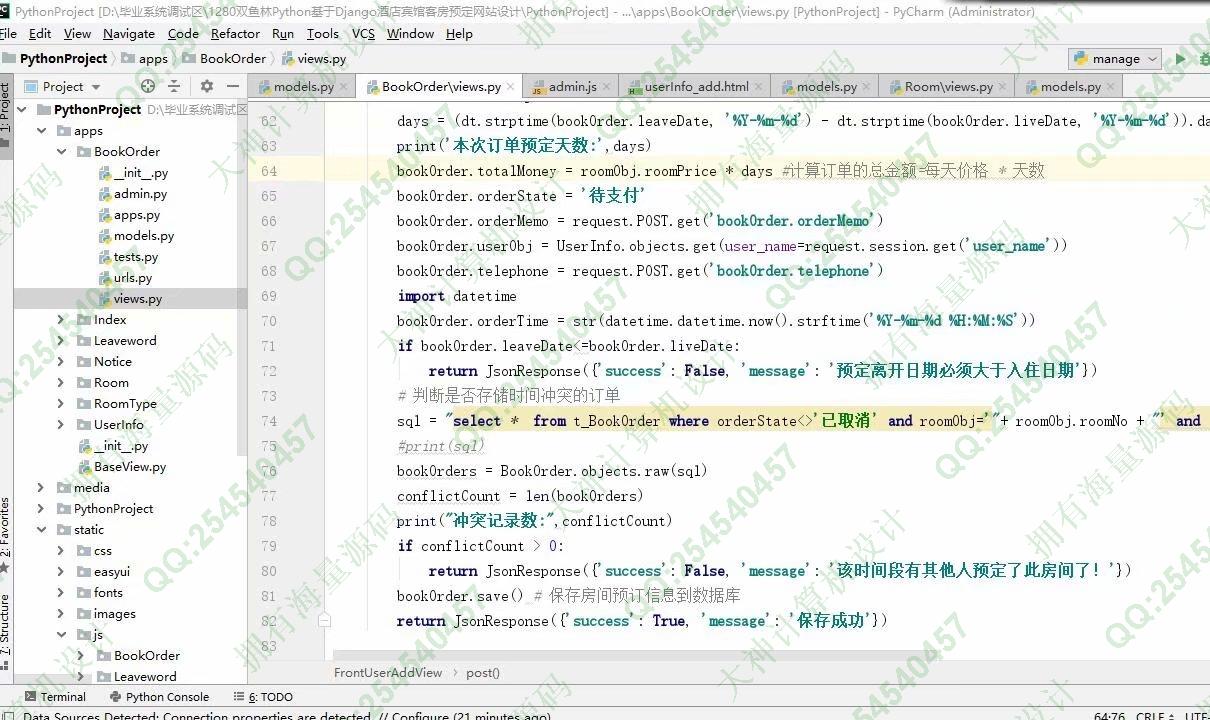This screenshot has width=1210, height=720.
Task: Click the locate current file target icon
Action: coord(148,86)
